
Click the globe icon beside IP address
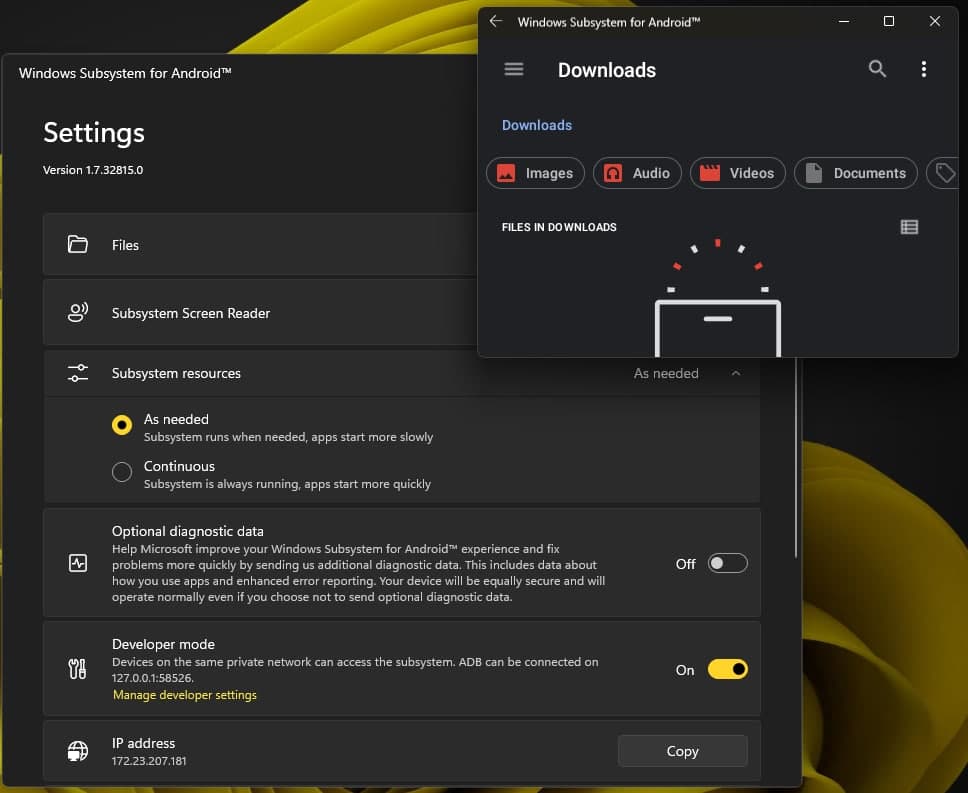click(78, 750)
